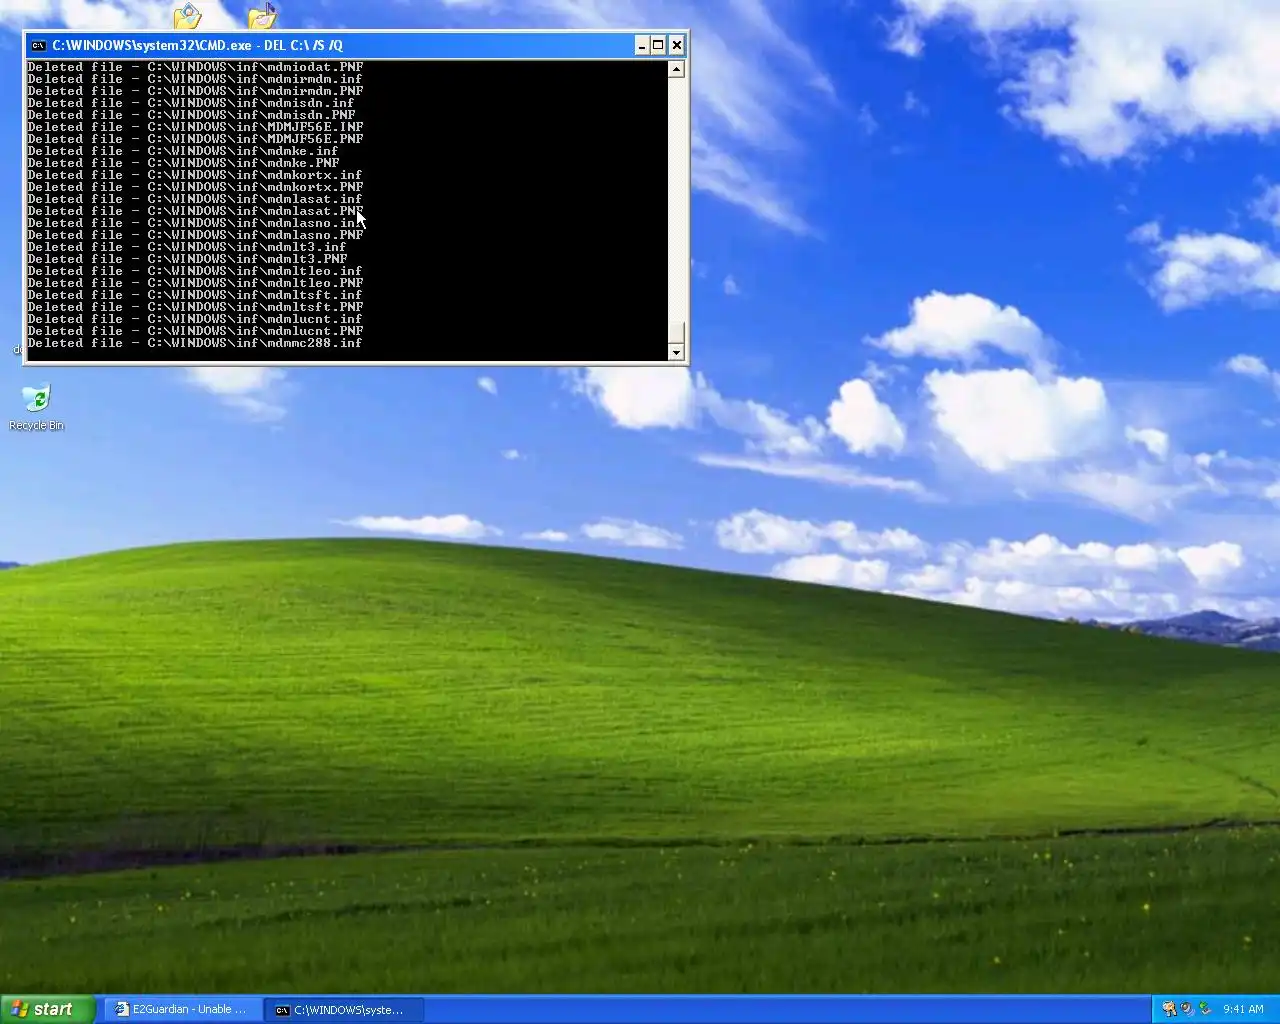Click the line ending mdmlasat.inf
Image resolution: width=1280 pixels, height=1024 pixels.
[x=195, y=199]
